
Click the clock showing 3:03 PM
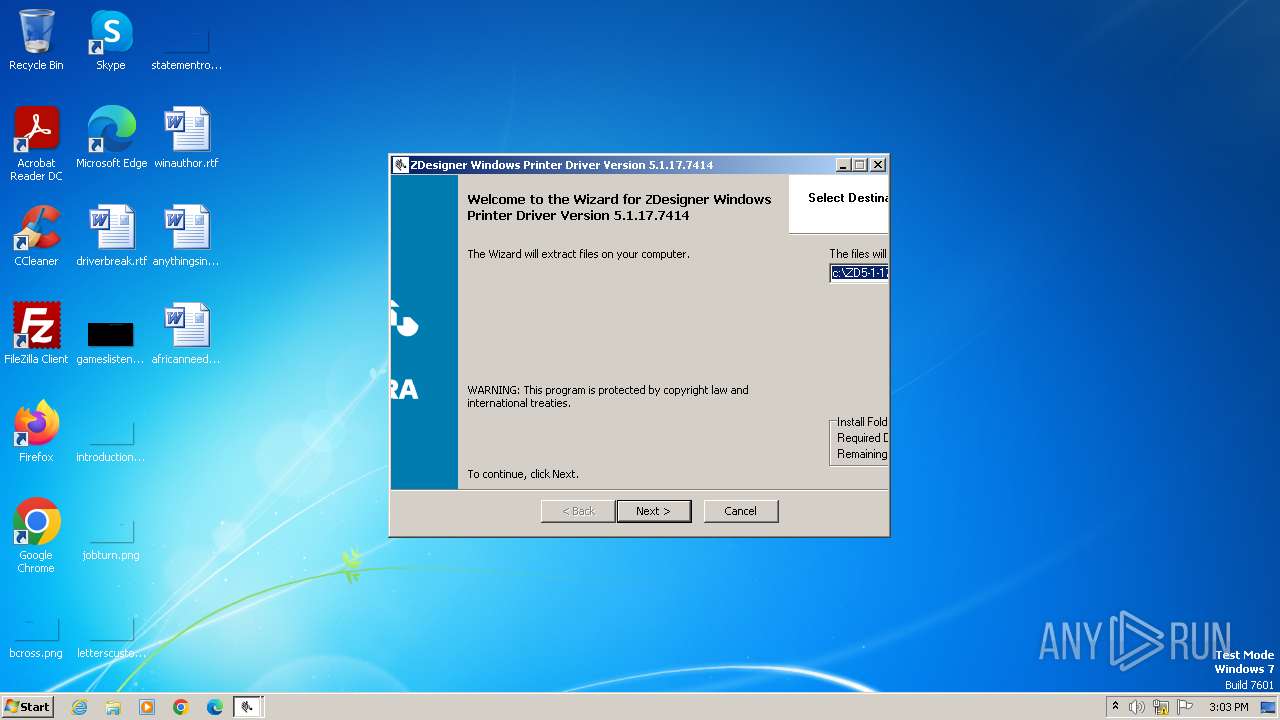pos(1228,707)
